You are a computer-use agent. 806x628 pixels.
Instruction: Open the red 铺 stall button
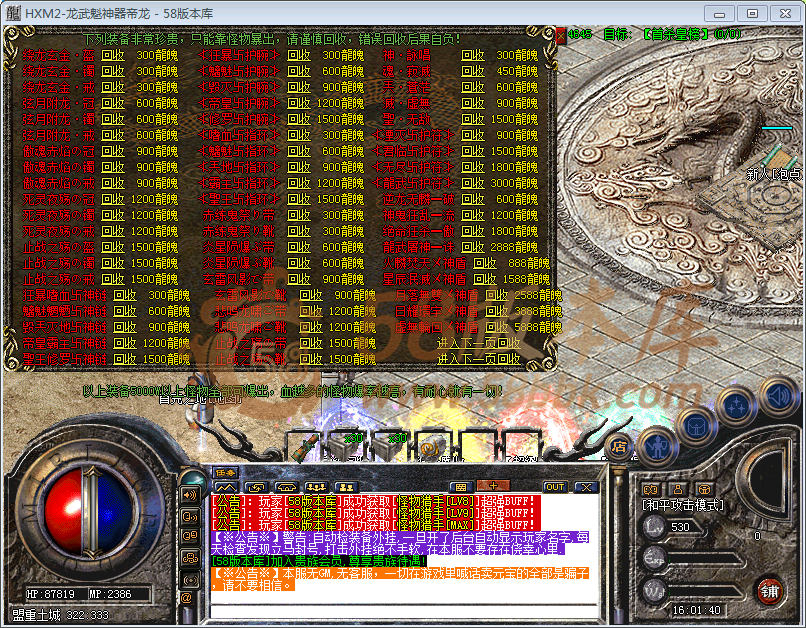pyautogui.click(x=770, y=591)
